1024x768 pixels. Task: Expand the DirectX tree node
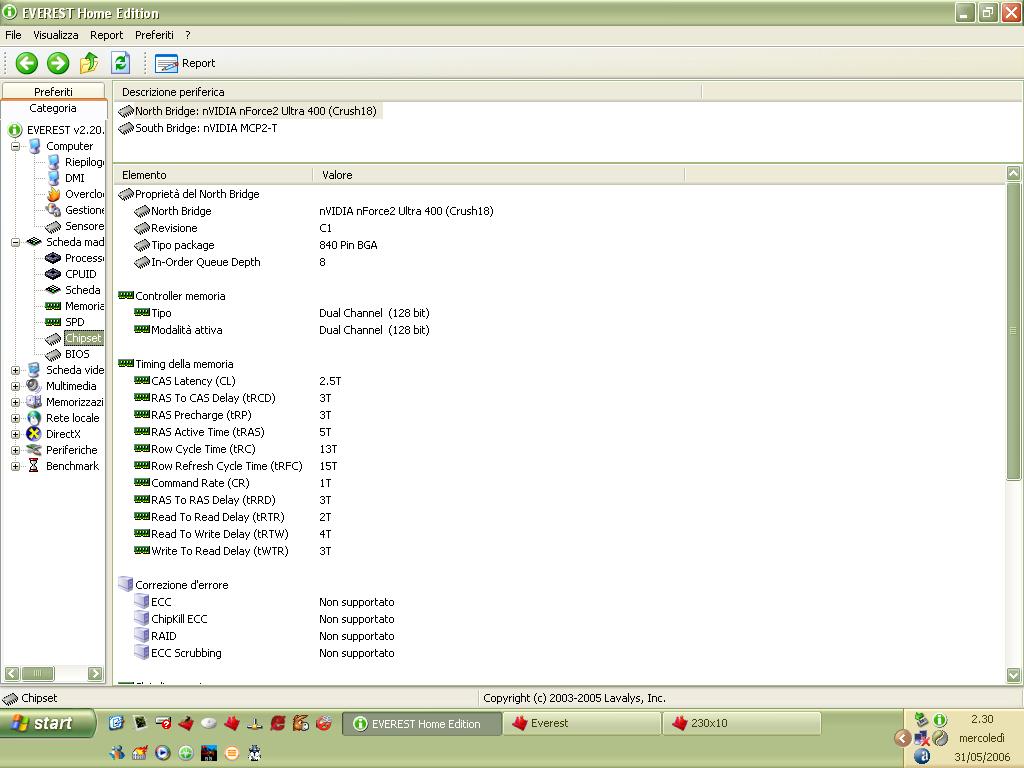(16, 434)
